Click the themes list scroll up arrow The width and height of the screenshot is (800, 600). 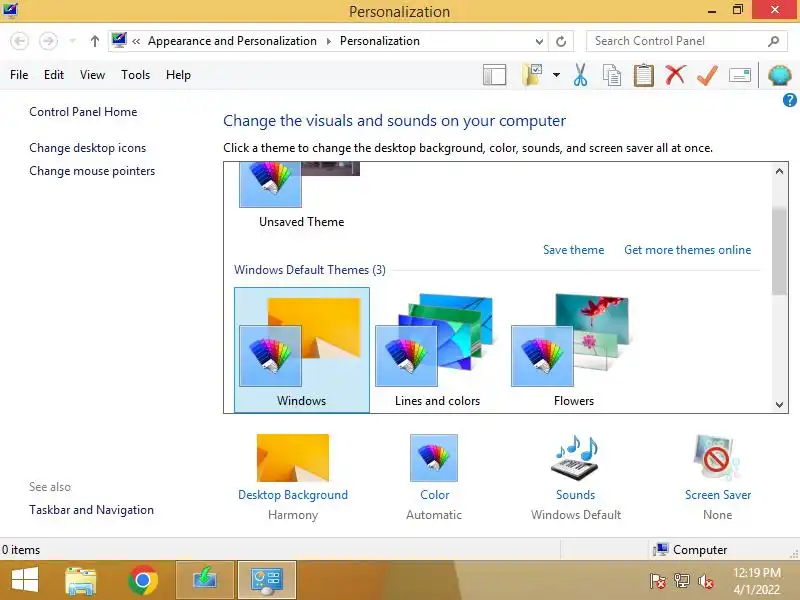point(779,171)
